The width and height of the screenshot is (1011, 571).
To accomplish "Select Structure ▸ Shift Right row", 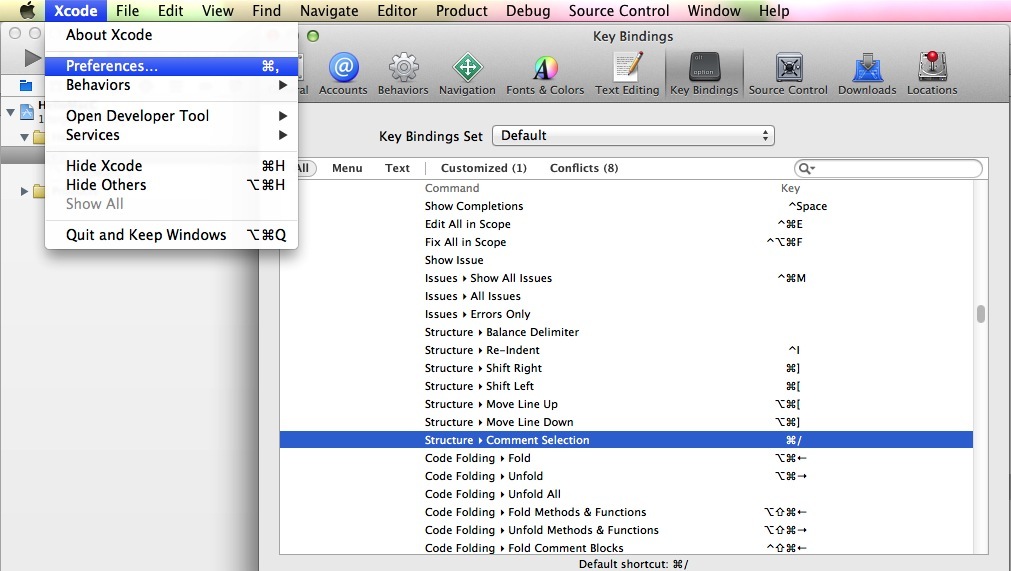I will (626, 369).
